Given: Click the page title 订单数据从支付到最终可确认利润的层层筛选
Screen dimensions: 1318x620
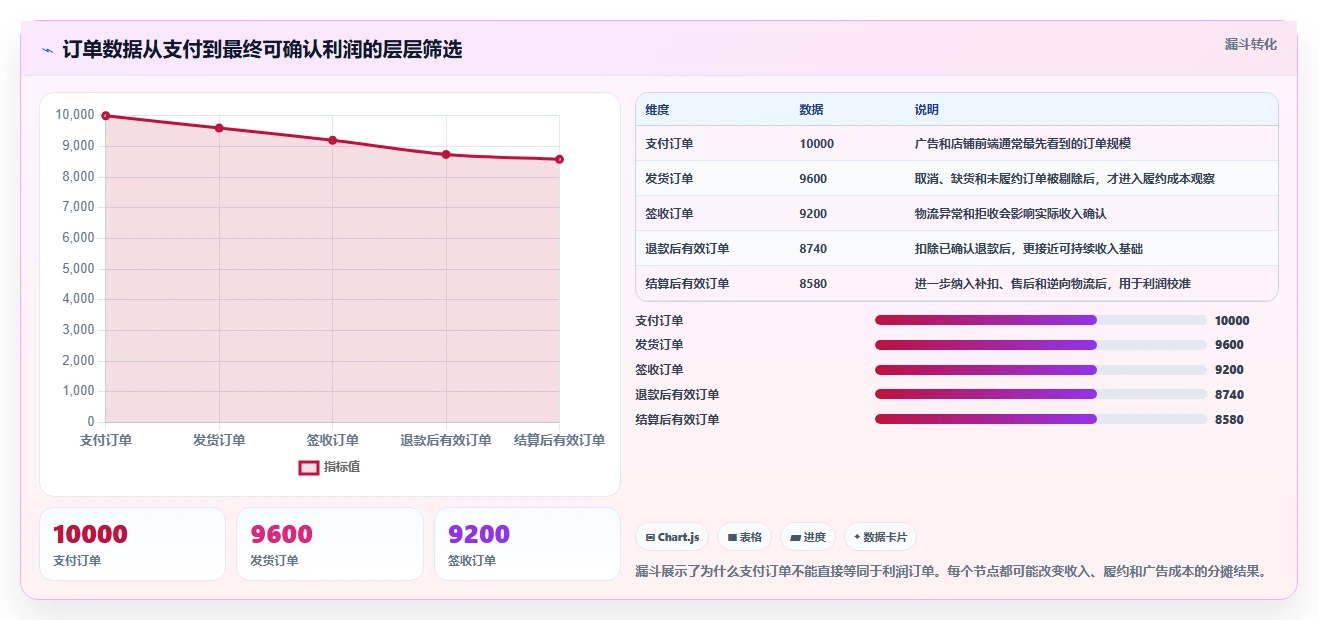Looking at the screenshot, I should [262, 50].
